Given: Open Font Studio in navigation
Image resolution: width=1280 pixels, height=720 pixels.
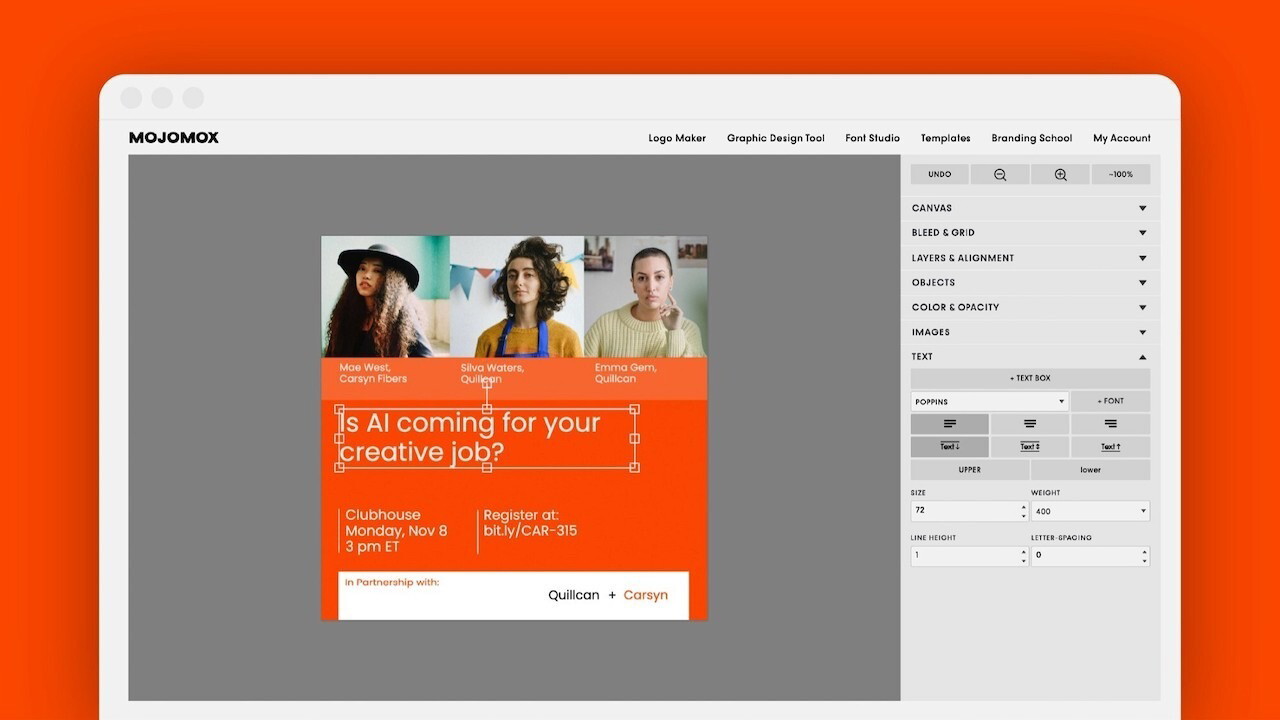Looking at the screenshot, I should coord(872,138).
